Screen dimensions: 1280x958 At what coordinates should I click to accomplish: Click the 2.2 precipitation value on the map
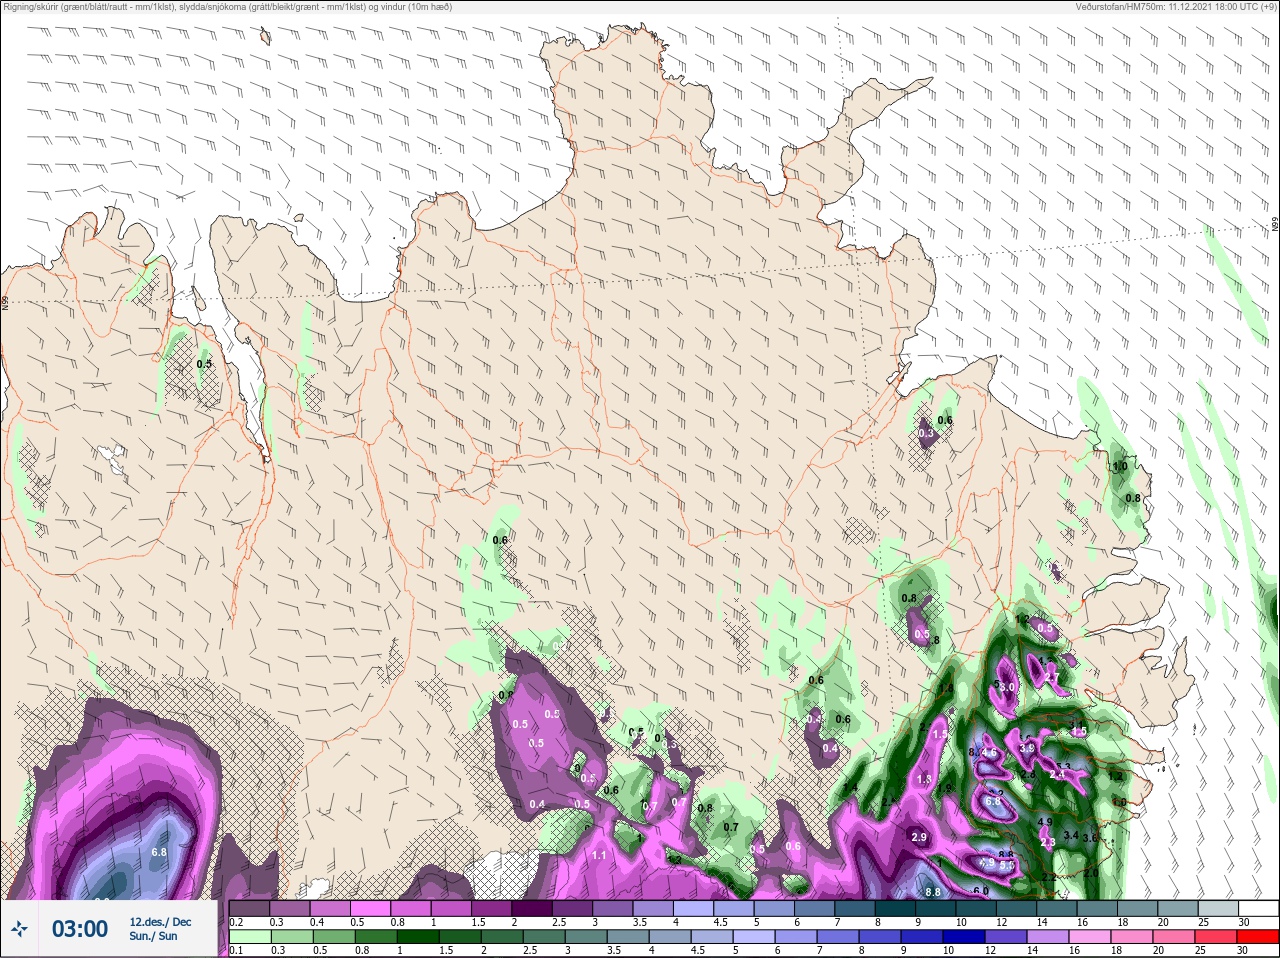point(1049,877)
